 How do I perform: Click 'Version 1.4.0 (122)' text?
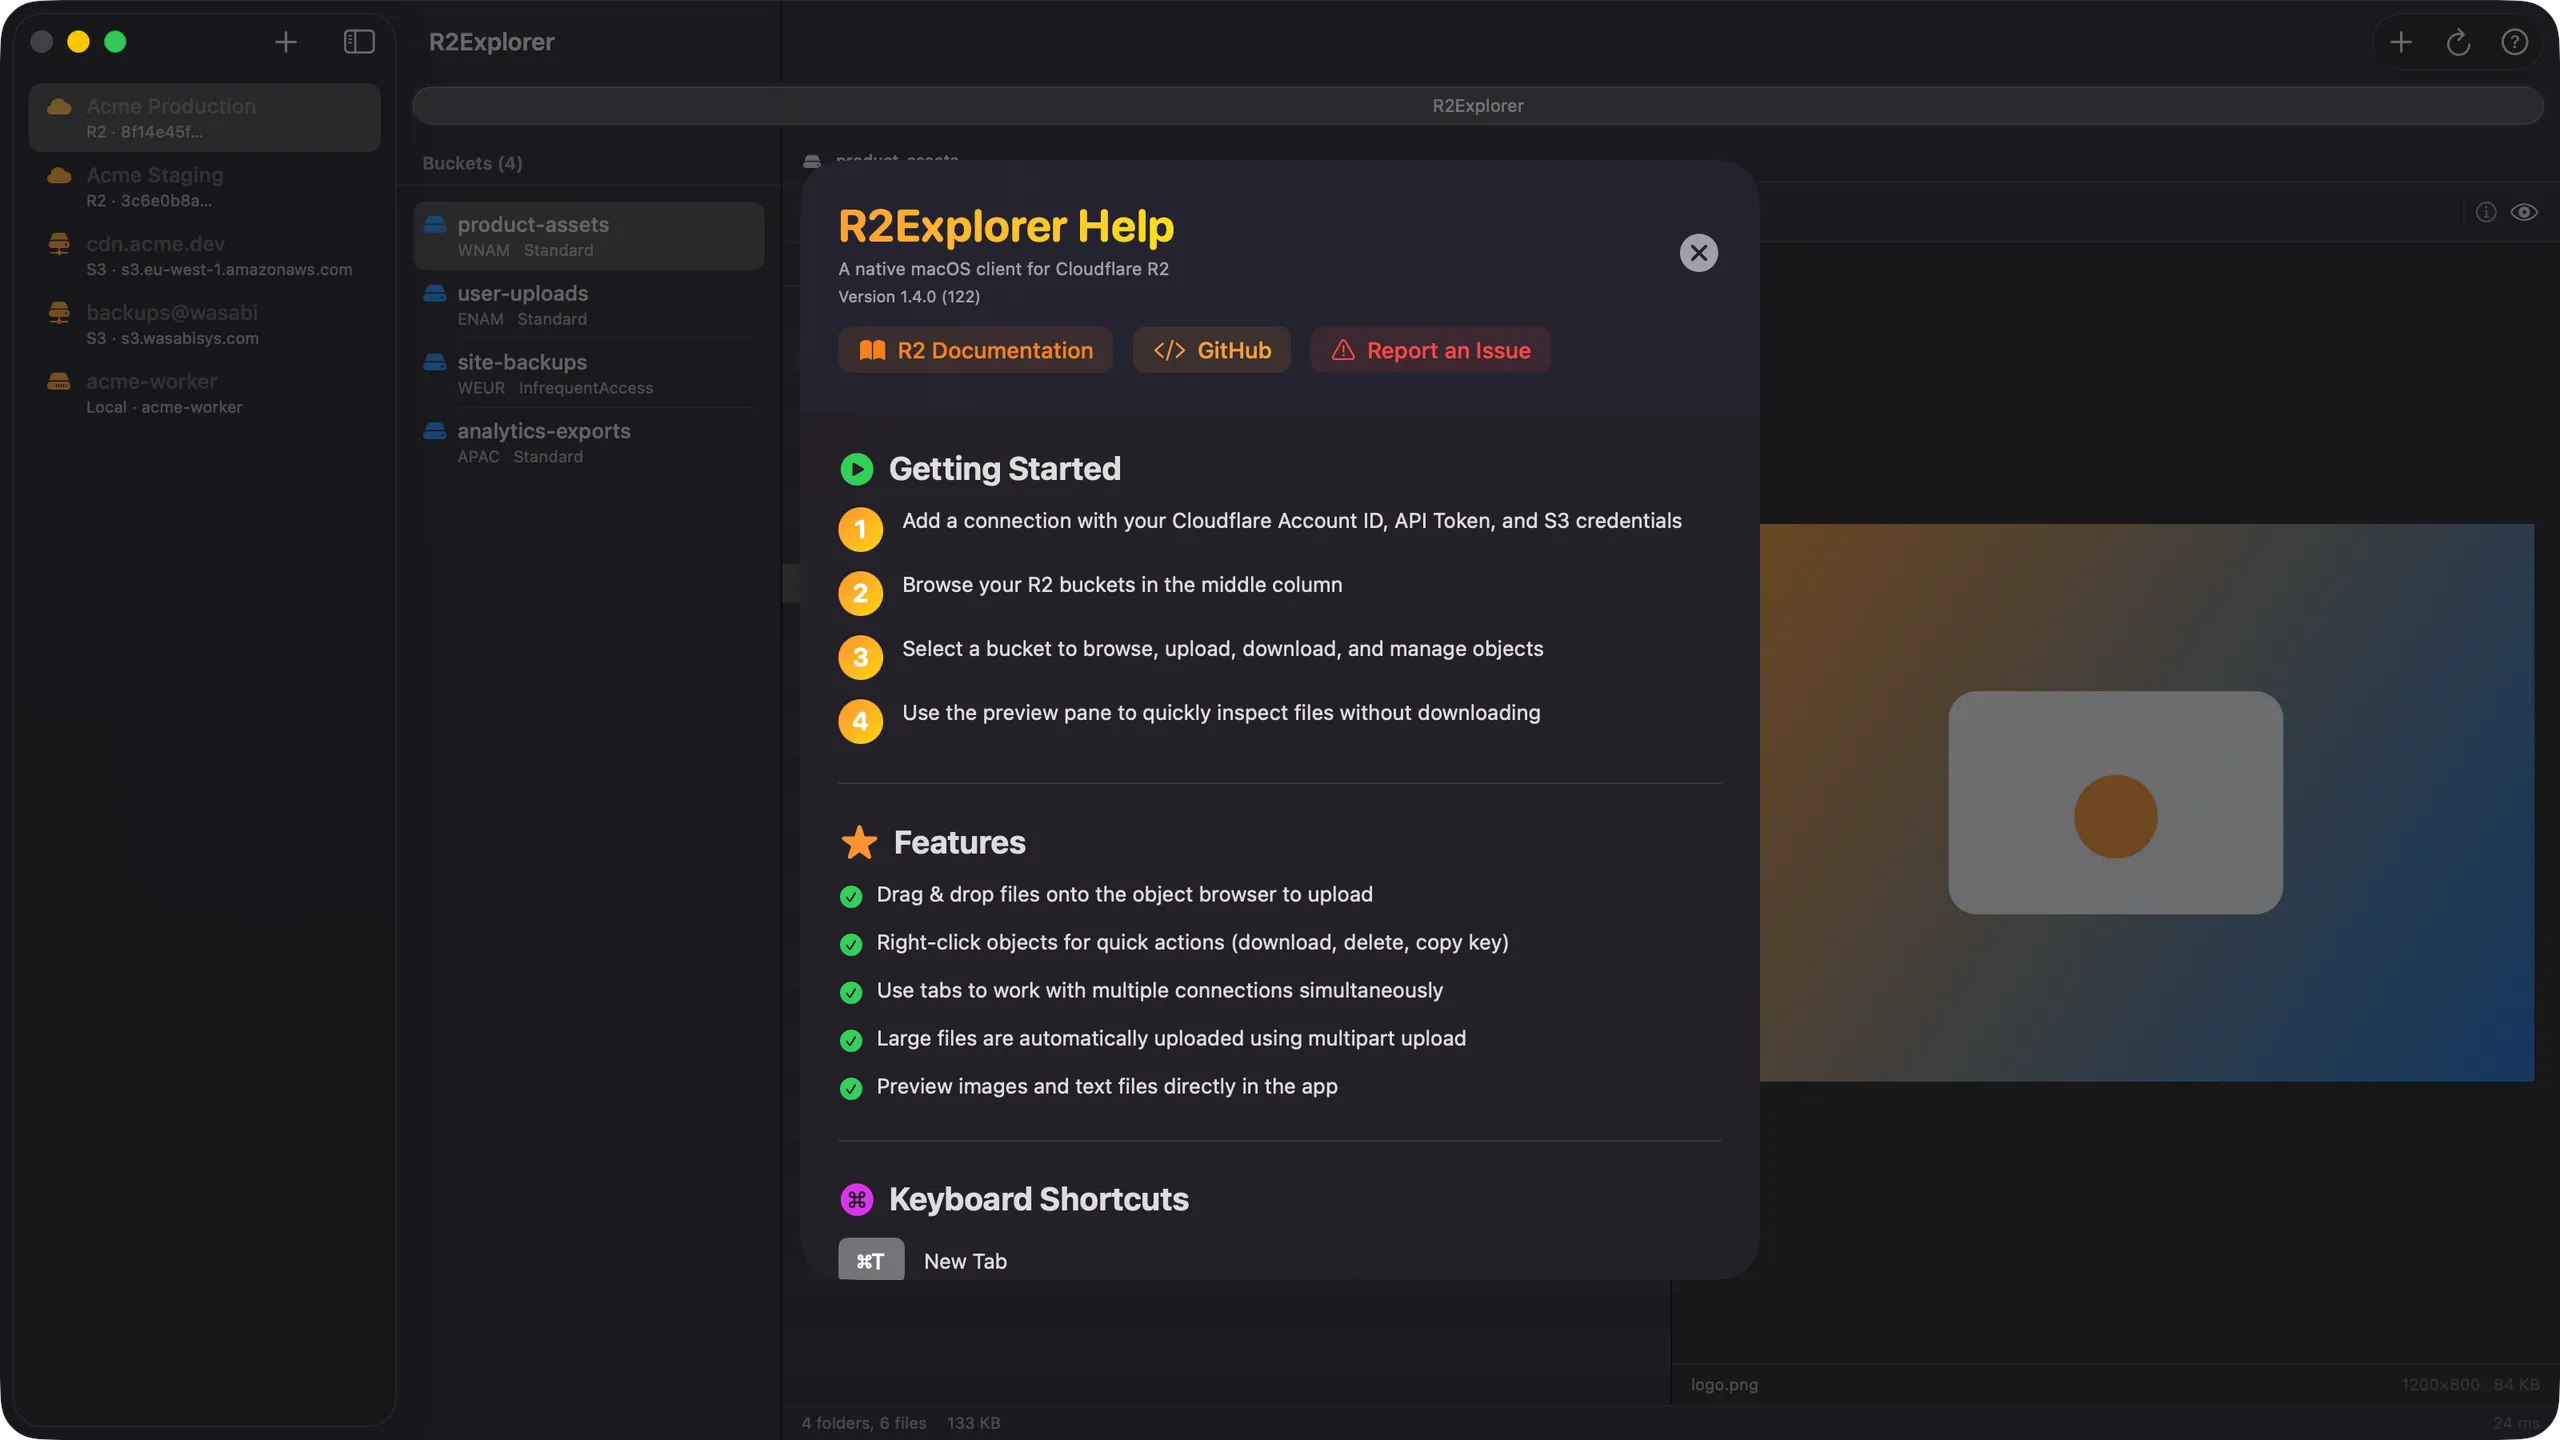coord(909,297)
